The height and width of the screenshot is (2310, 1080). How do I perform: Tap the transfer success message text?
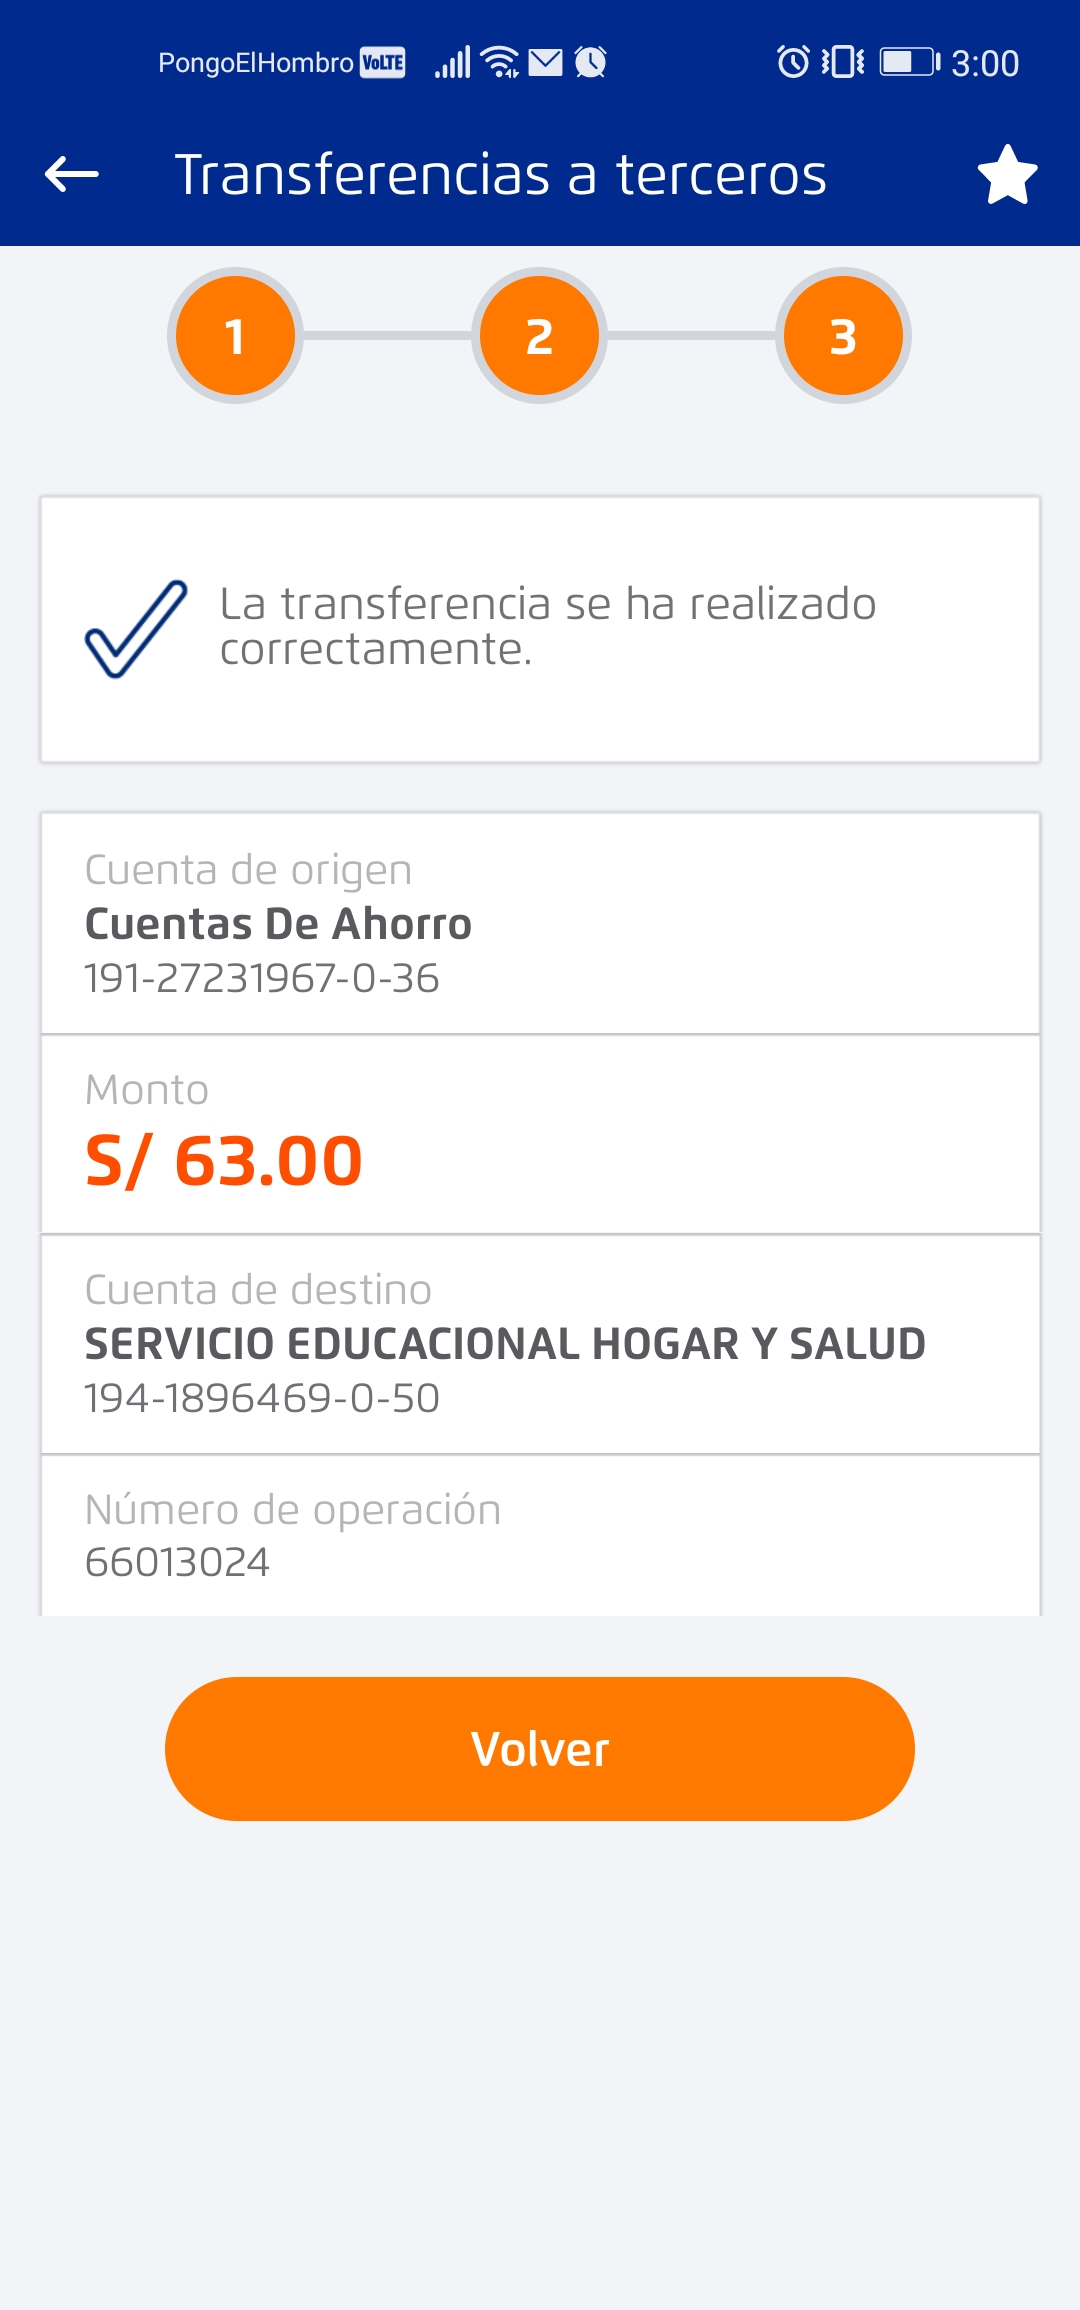(x=548, y=626)
